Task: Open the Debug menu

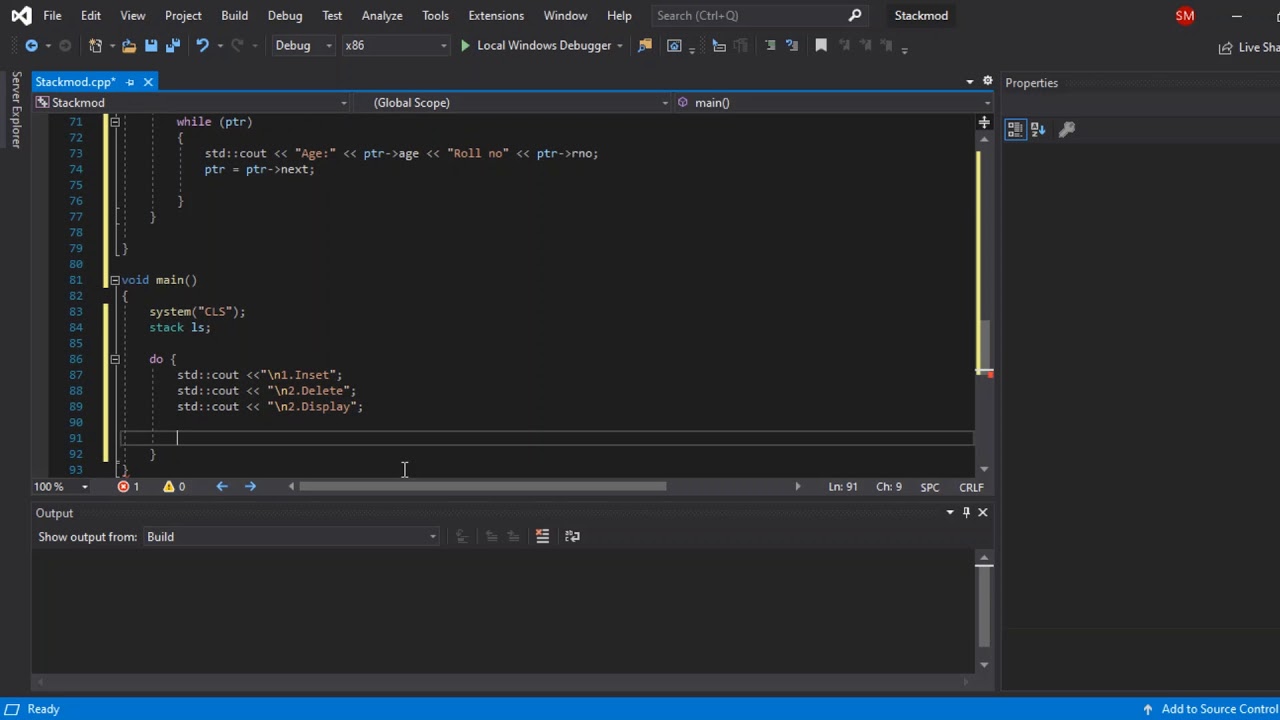Action: (285, 15)
